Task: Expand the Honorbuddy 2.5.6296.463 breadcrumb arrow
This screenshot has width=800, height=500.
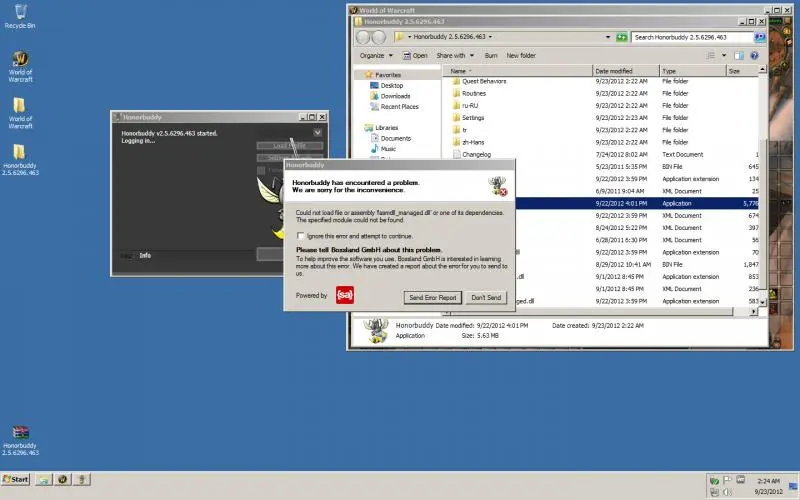Action: [x=490, y=37]
